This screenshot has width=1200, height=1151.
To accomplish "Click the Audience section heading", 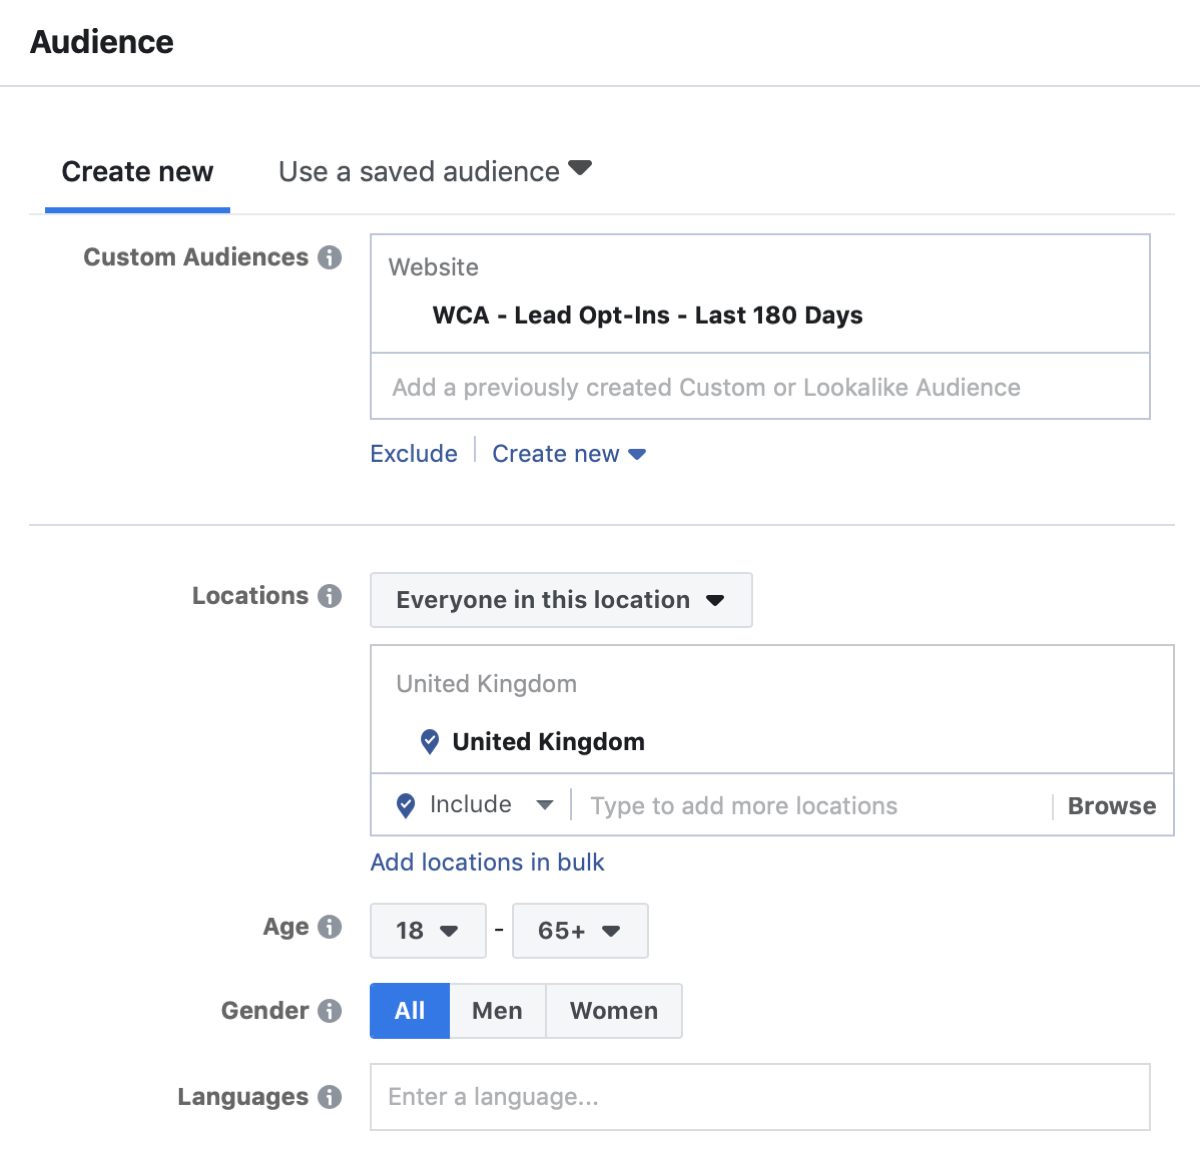I will coord(102,42).
